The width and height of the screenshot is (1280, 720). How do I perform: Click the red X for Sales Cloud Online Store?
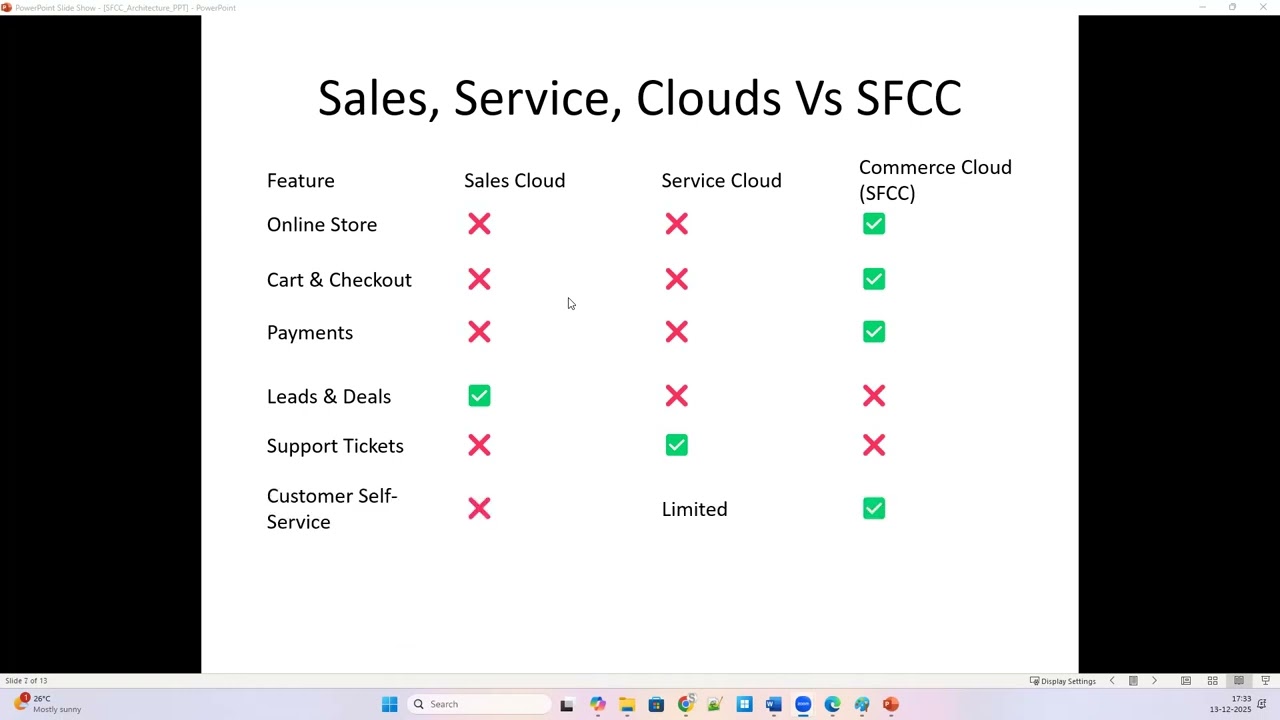coord(479,224)
